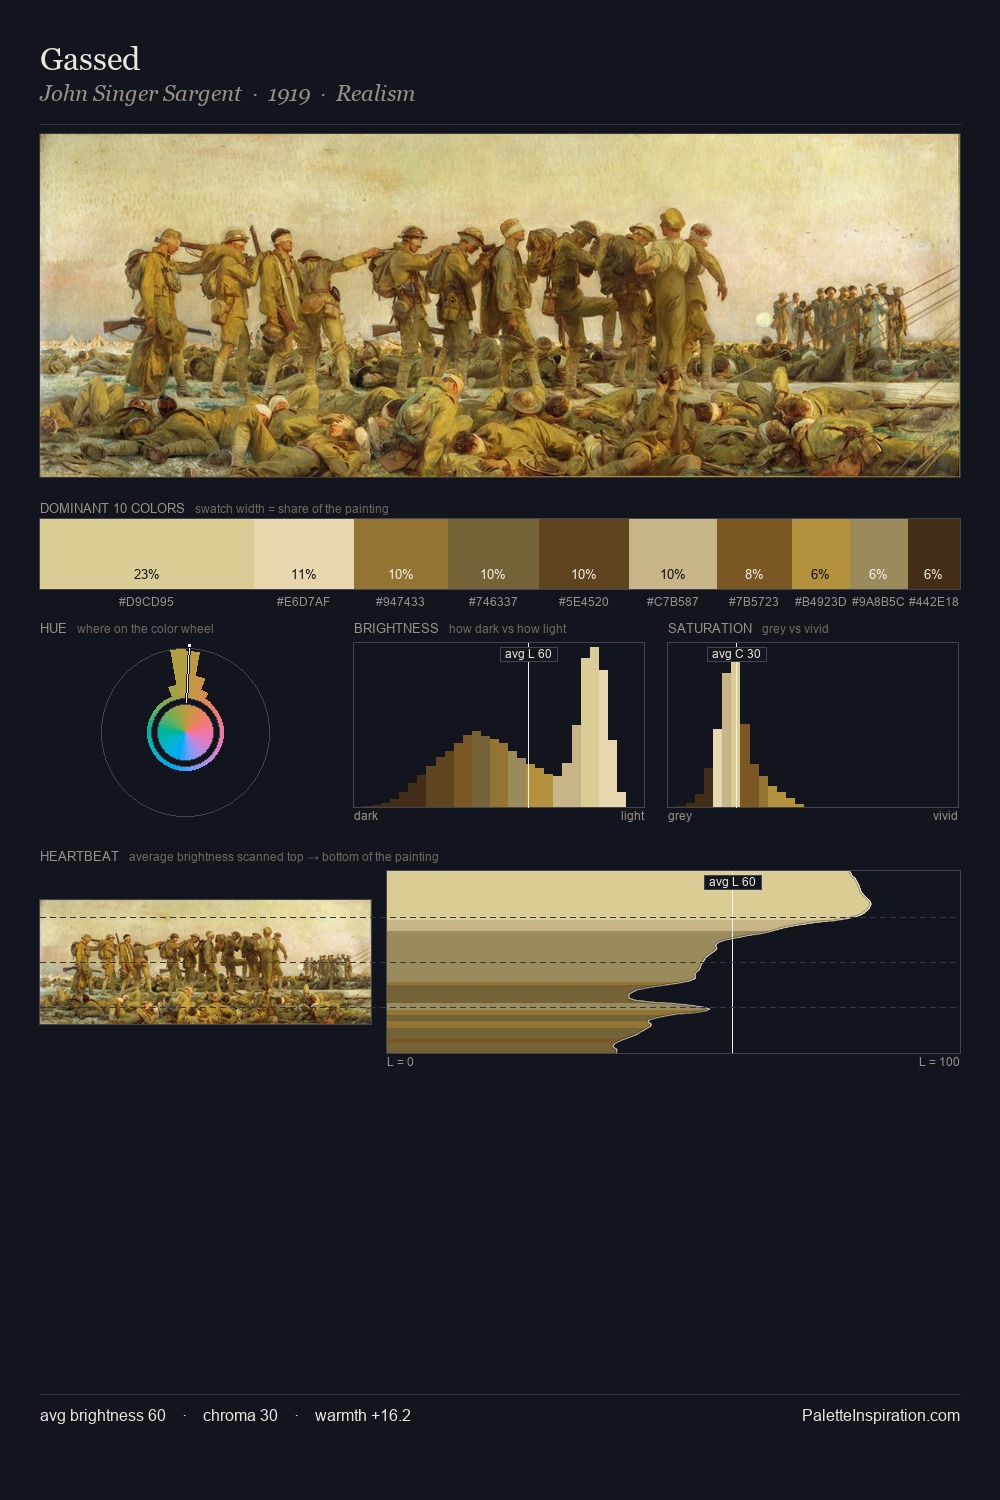The height and width of the screenshot is (1500, 1000).
Task: Click hex code text '#C7B587'
Action: 673,602
